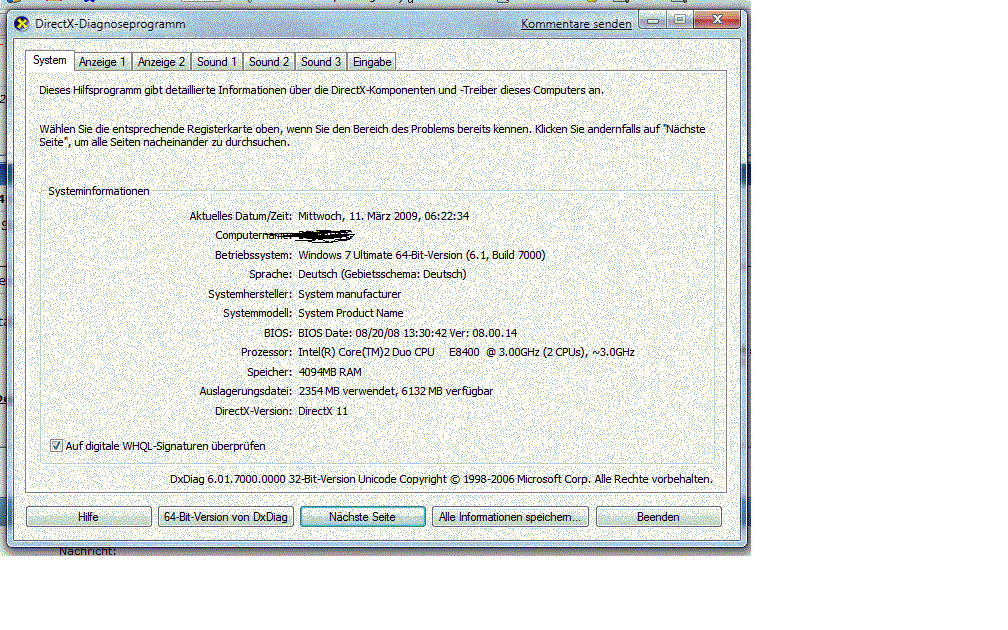Image resolution: width=1008 pixels, height=630 pixels.
Task: Select the Windows 7 Ultimate 64-Bit-Version text
Action: (422, 255)
